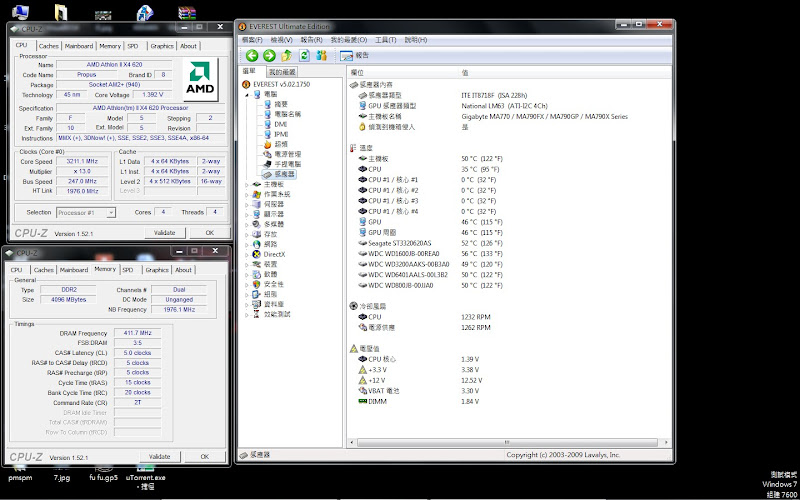
Task: Expand the 網路 network tree node
Action: (x=247, y=244)
